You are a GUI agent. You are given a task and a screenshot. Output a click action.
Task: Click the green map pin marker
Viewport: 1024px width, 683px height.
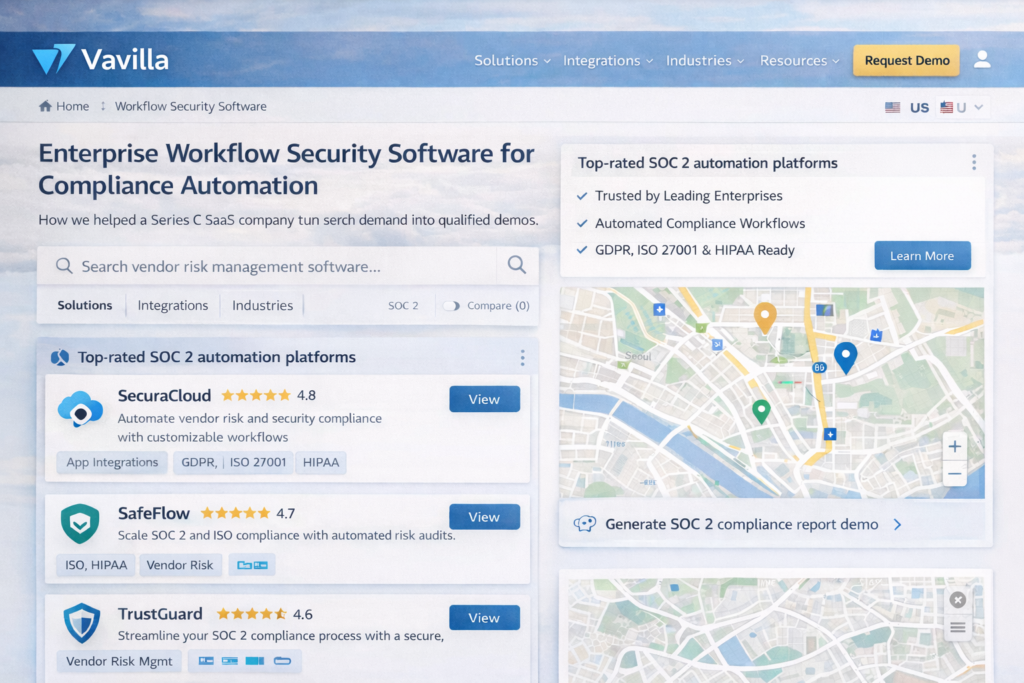[761, 410]
